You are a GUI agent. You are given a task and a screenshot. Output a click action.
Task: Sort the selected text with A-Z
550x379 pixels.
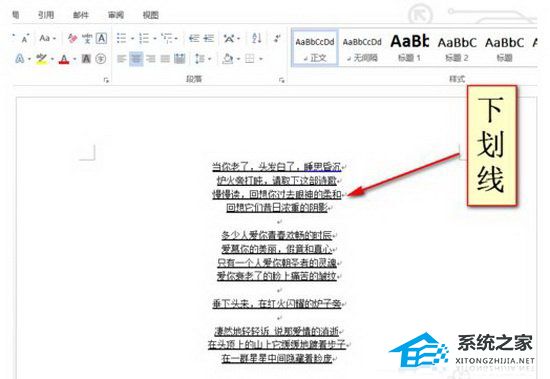[x=257, y=38]
